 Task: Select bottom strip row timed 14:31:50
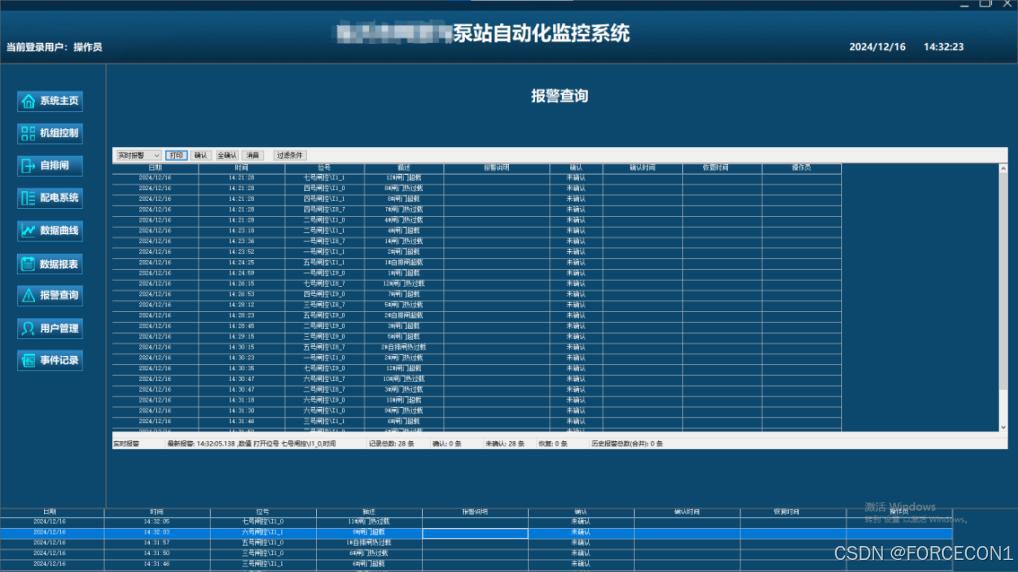pos(477,553)
